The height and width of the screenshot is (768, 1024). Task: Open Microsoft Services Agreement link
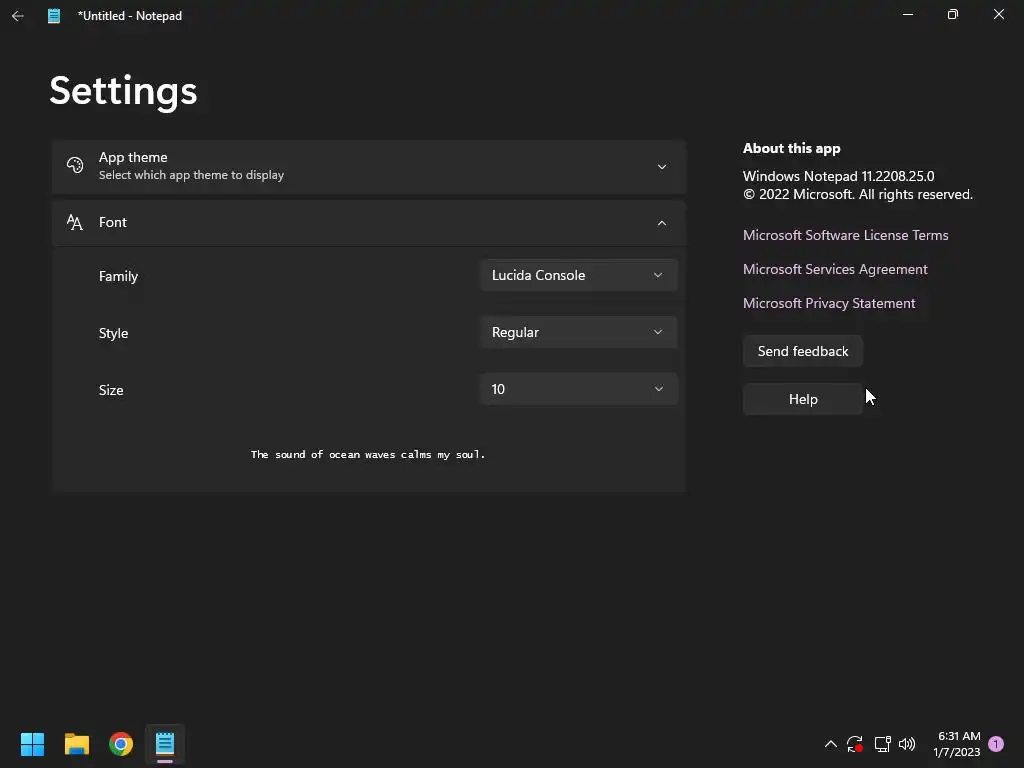tap(835, 269)
